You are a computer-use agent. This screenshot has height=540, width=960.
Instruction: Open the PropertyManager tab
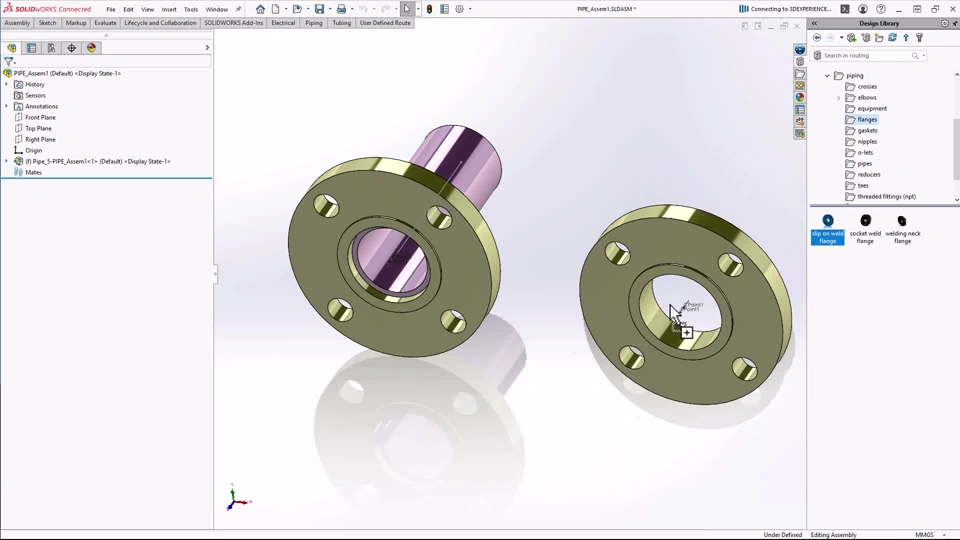[x=31, y=48]
